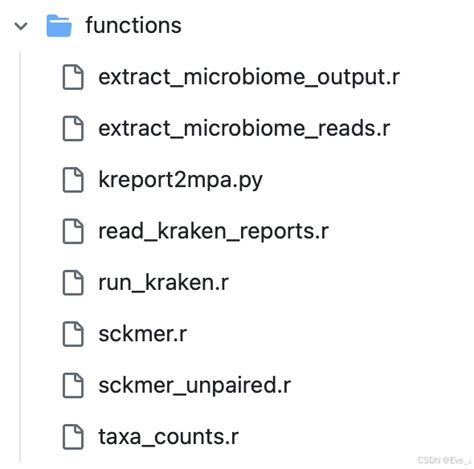Click file icon beside kreport2mpa.py
Screen dimensions: 474x469
tap(73, 180)
